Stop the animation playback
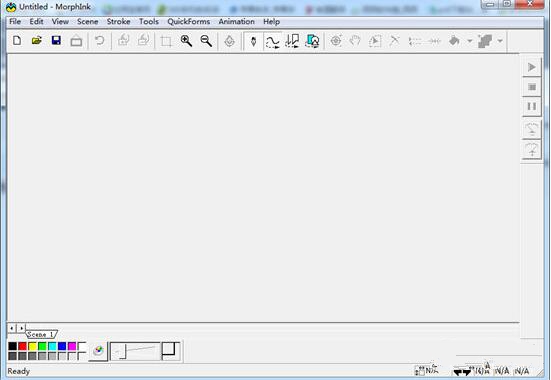Screen dimensions: 551x380 (x=532, y=87)
